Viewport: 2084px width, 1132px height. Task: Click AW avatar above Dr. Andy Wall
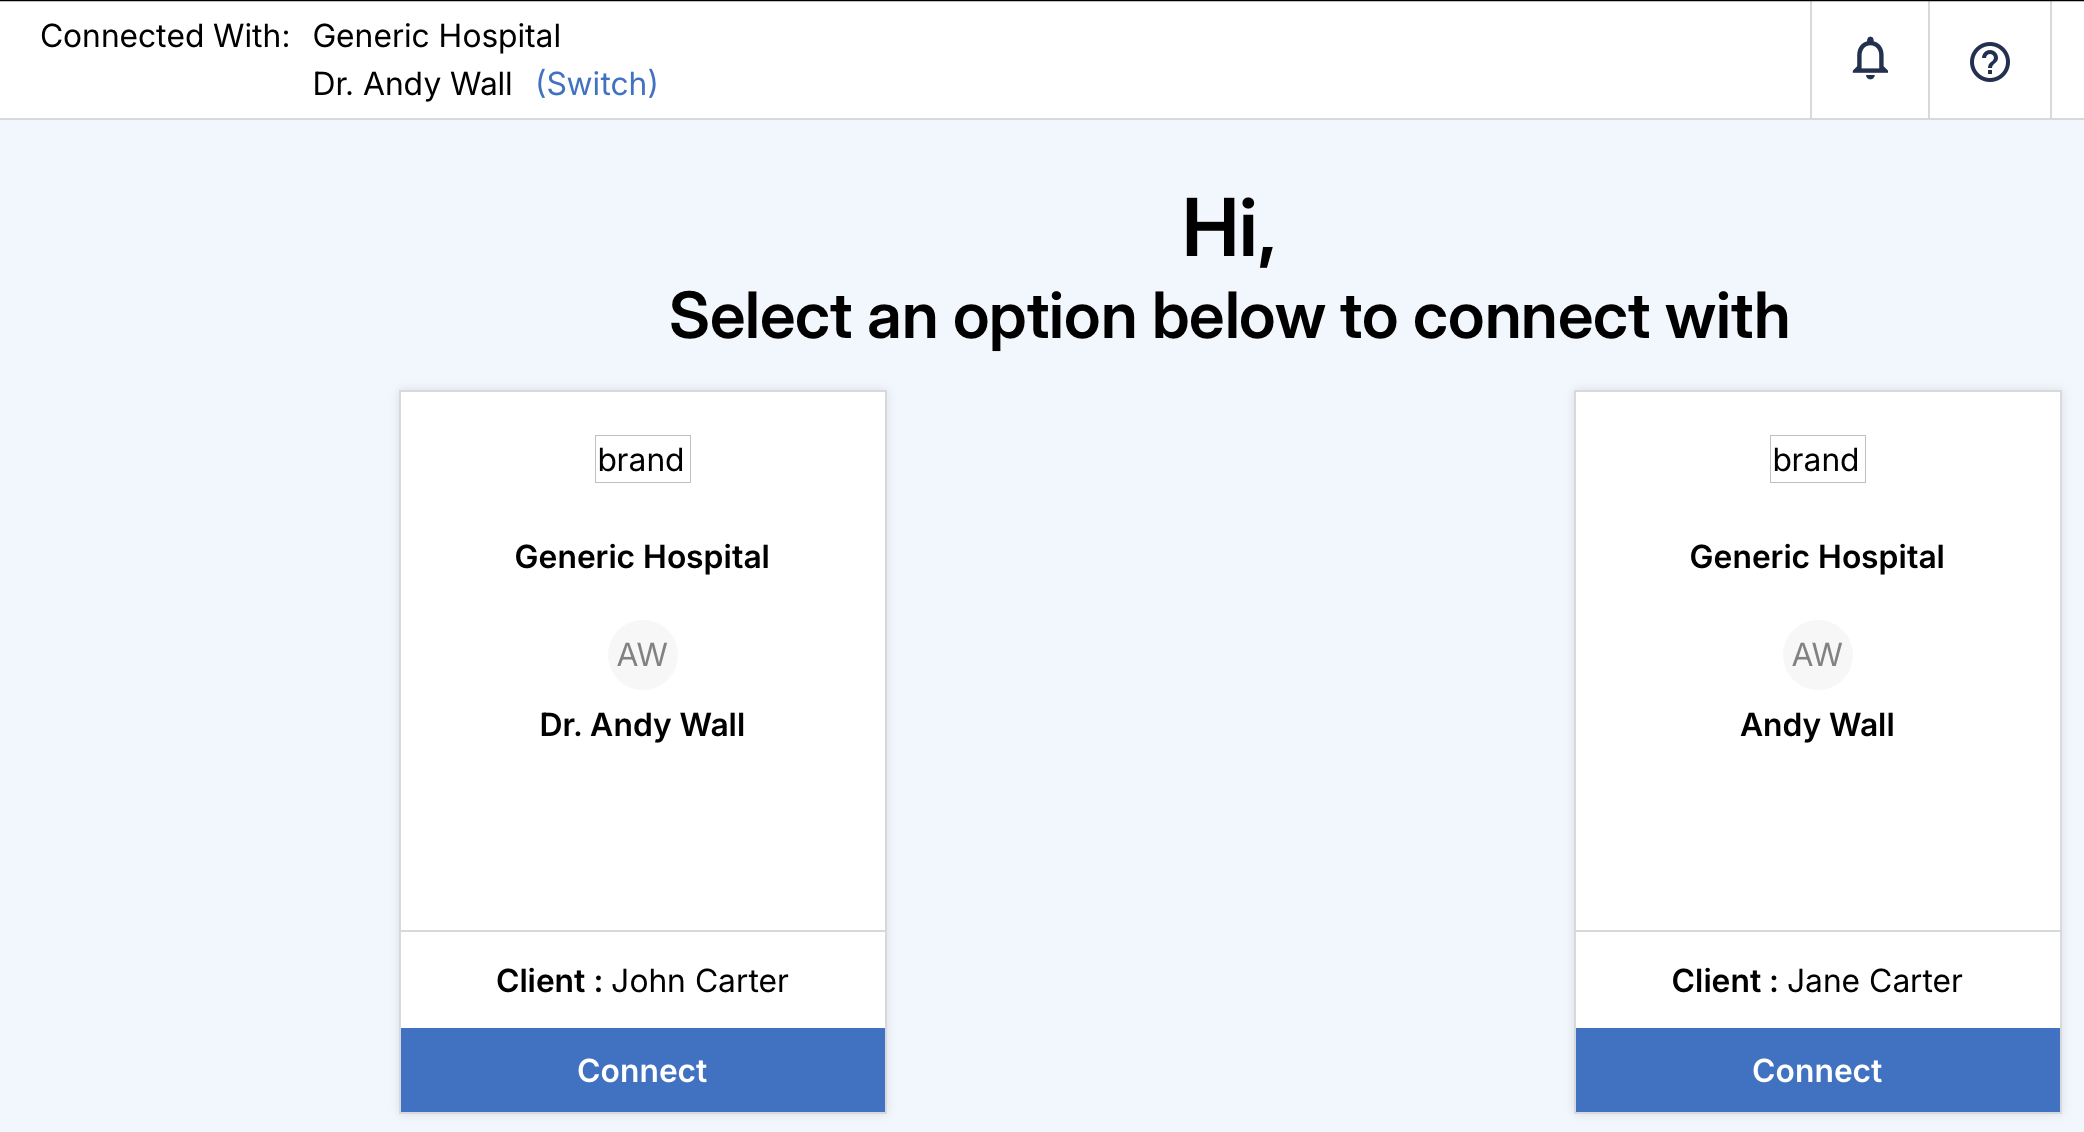642,655
